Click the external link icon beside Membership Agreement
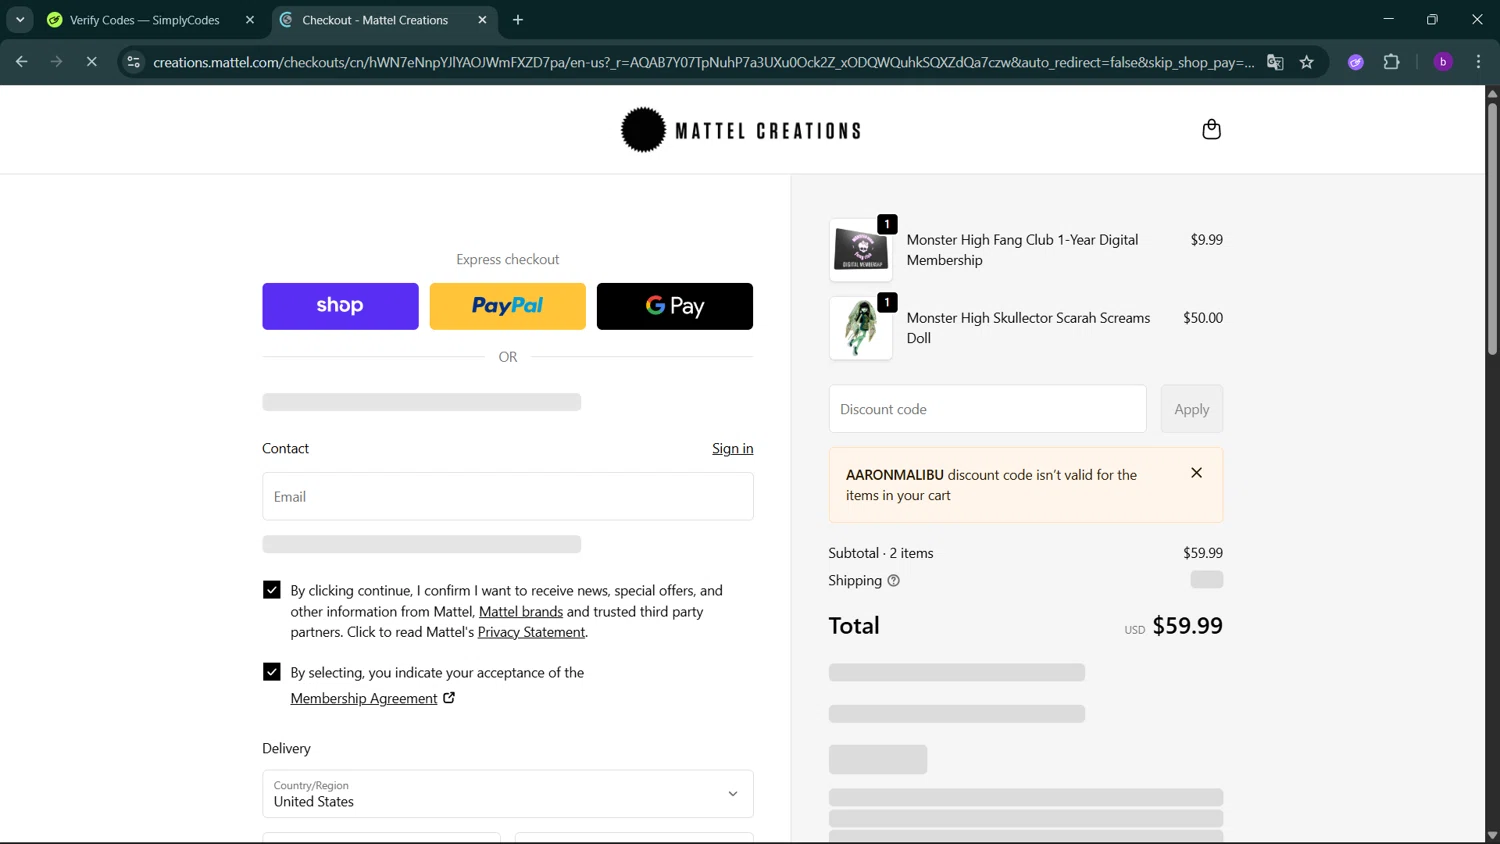Screen dimensions: 1500x844 pyautogui.click(x=449, y=698)
